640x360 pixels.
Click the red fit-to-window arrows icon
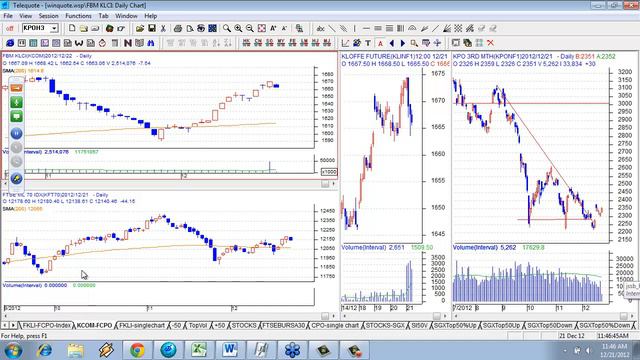tap(261, 28)
